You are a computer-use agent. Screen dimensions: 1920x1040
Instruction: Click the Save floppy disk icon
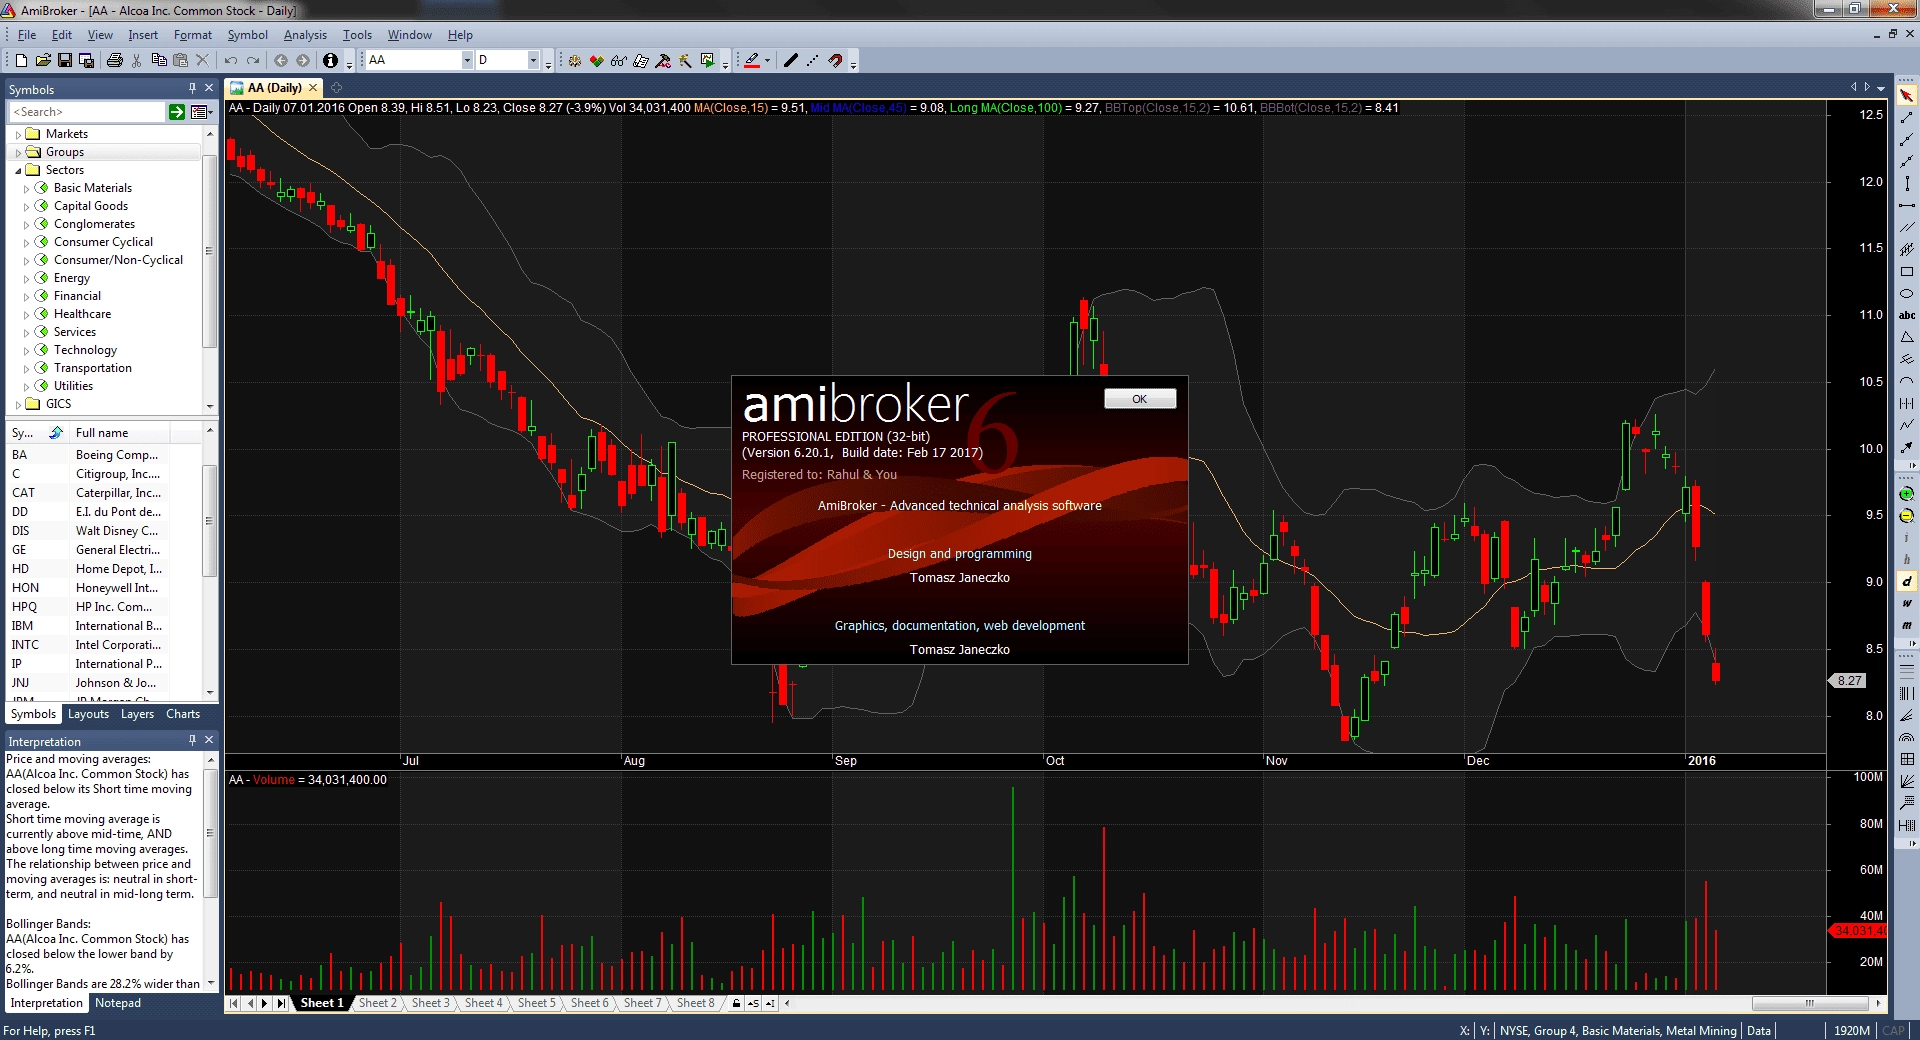click(x=64, y=61)
